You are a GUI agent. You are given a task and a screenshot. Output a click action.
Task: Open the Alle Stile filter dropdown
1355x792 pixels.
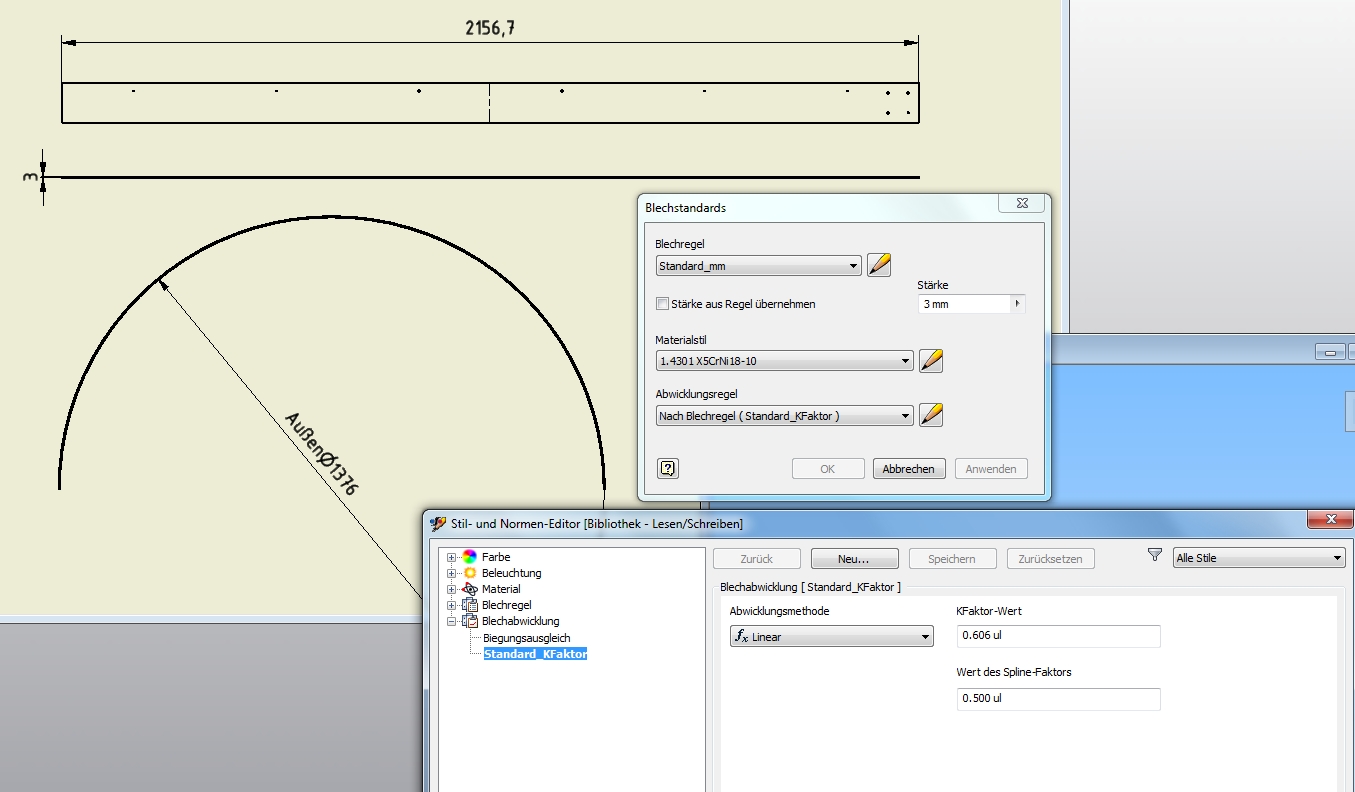tap(1259, 558)
